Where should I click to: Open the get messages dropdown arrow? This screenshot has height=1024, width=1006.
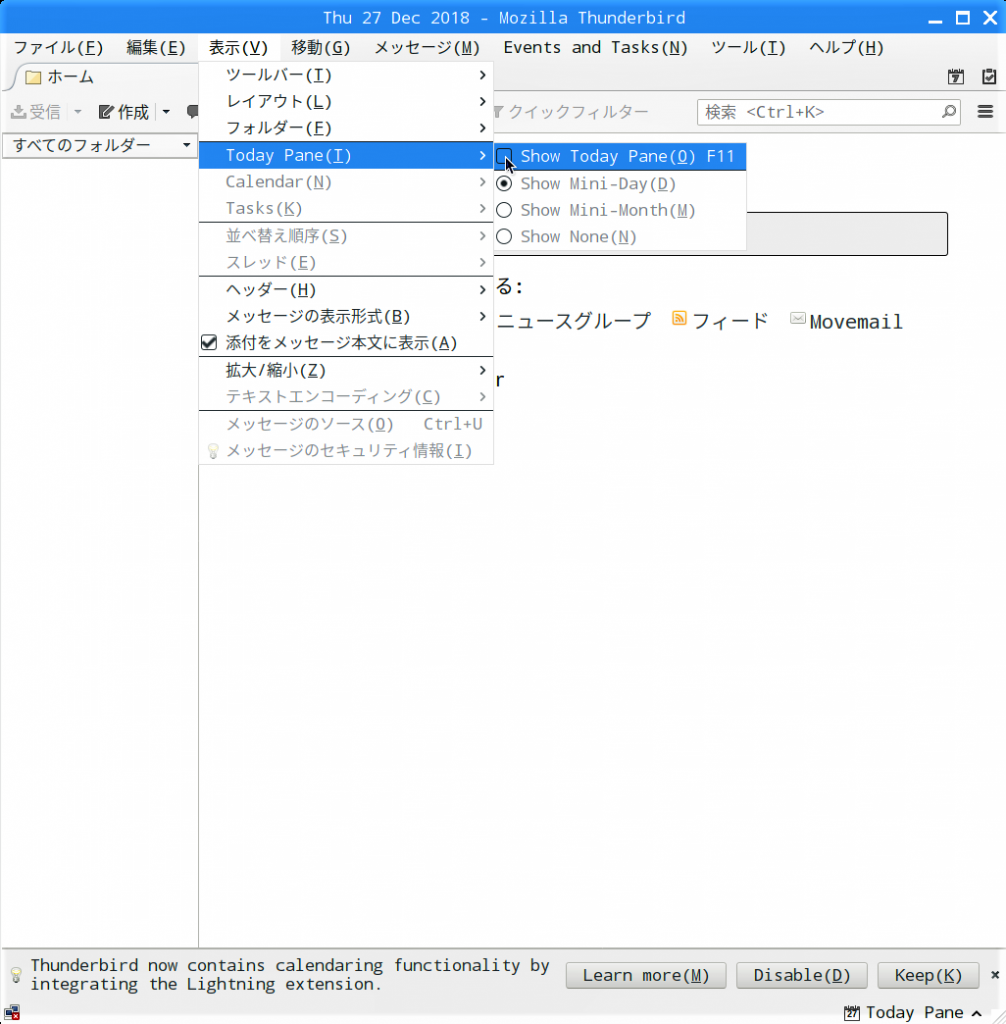pos(78,112)
